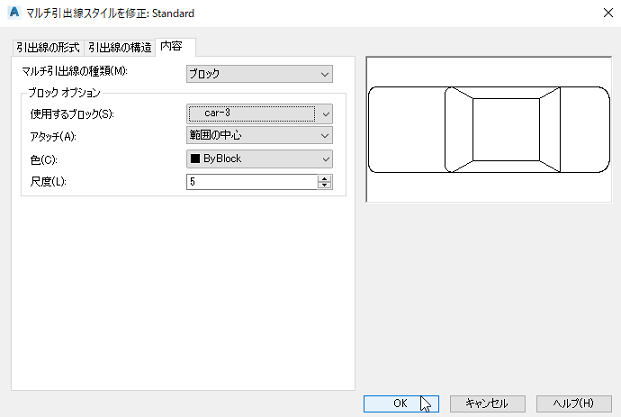
Task: Click the car block preview image
Action: pos(489,129)
